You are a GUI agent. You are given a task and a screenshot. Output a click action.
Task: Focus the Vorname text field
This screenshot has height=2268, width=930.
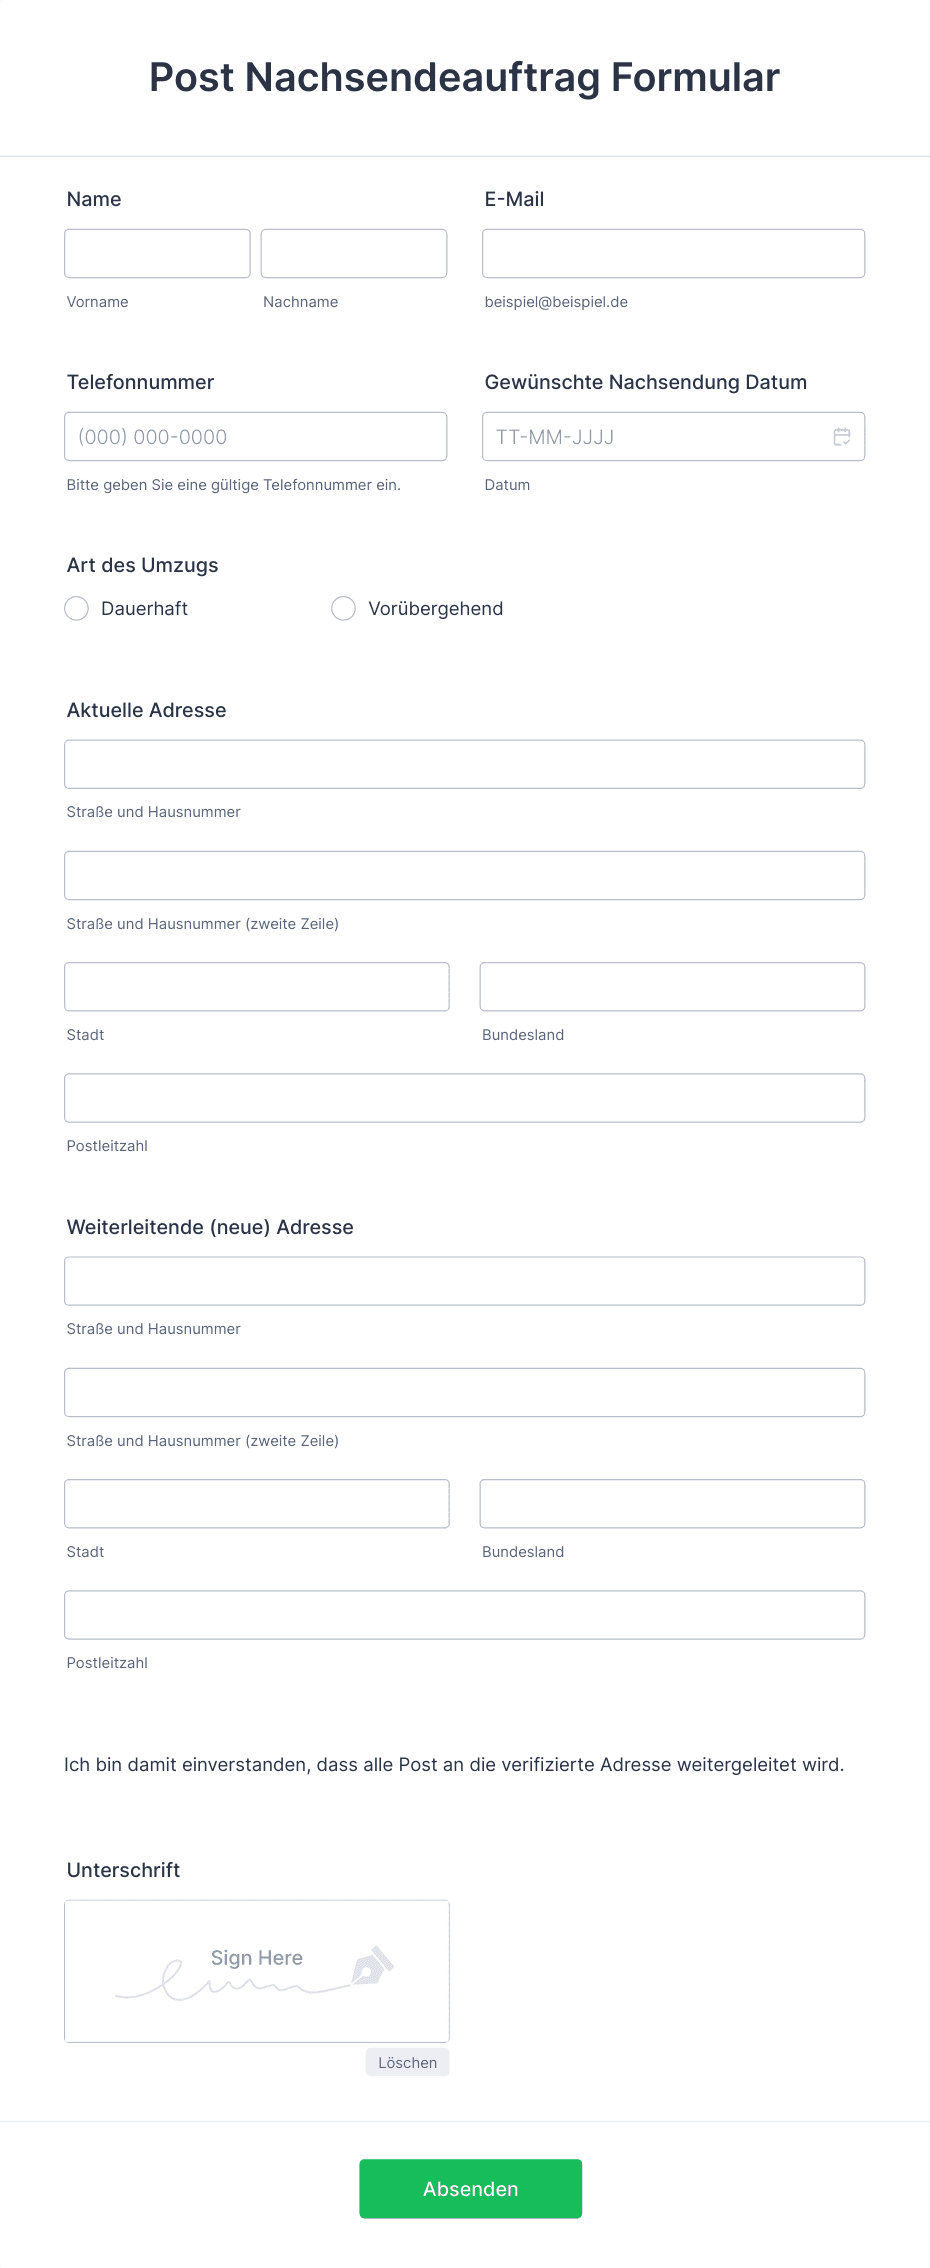pos(158,254)
